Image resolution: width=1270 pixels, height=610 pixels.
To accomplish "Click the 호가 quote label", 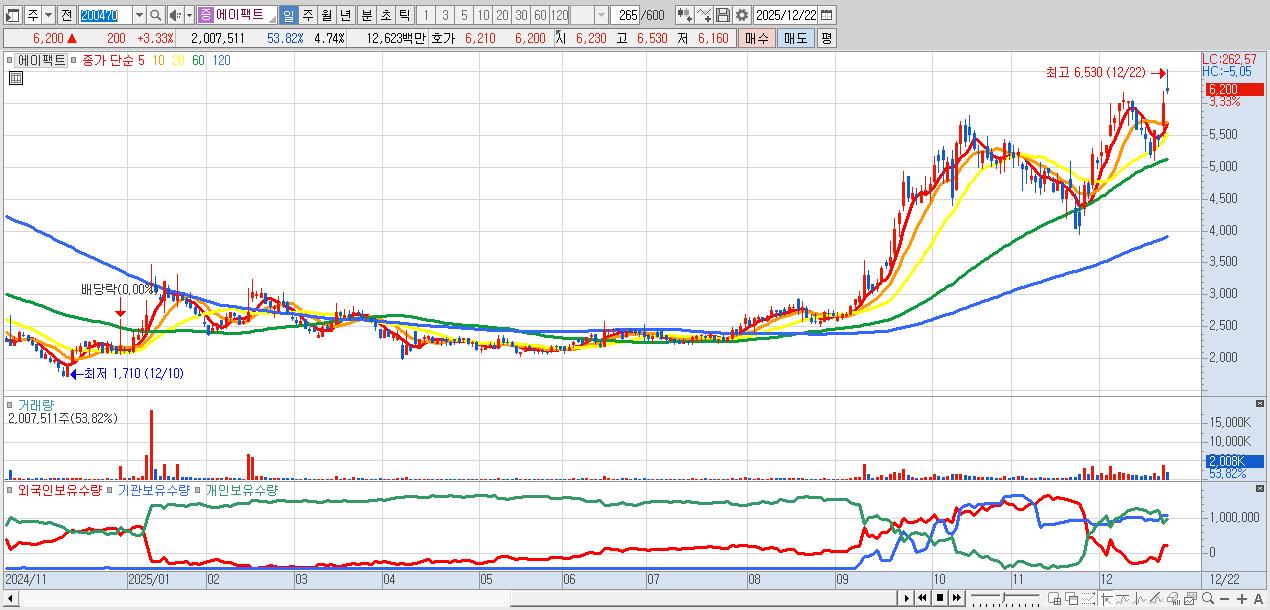I will click(x=442, y=38).
